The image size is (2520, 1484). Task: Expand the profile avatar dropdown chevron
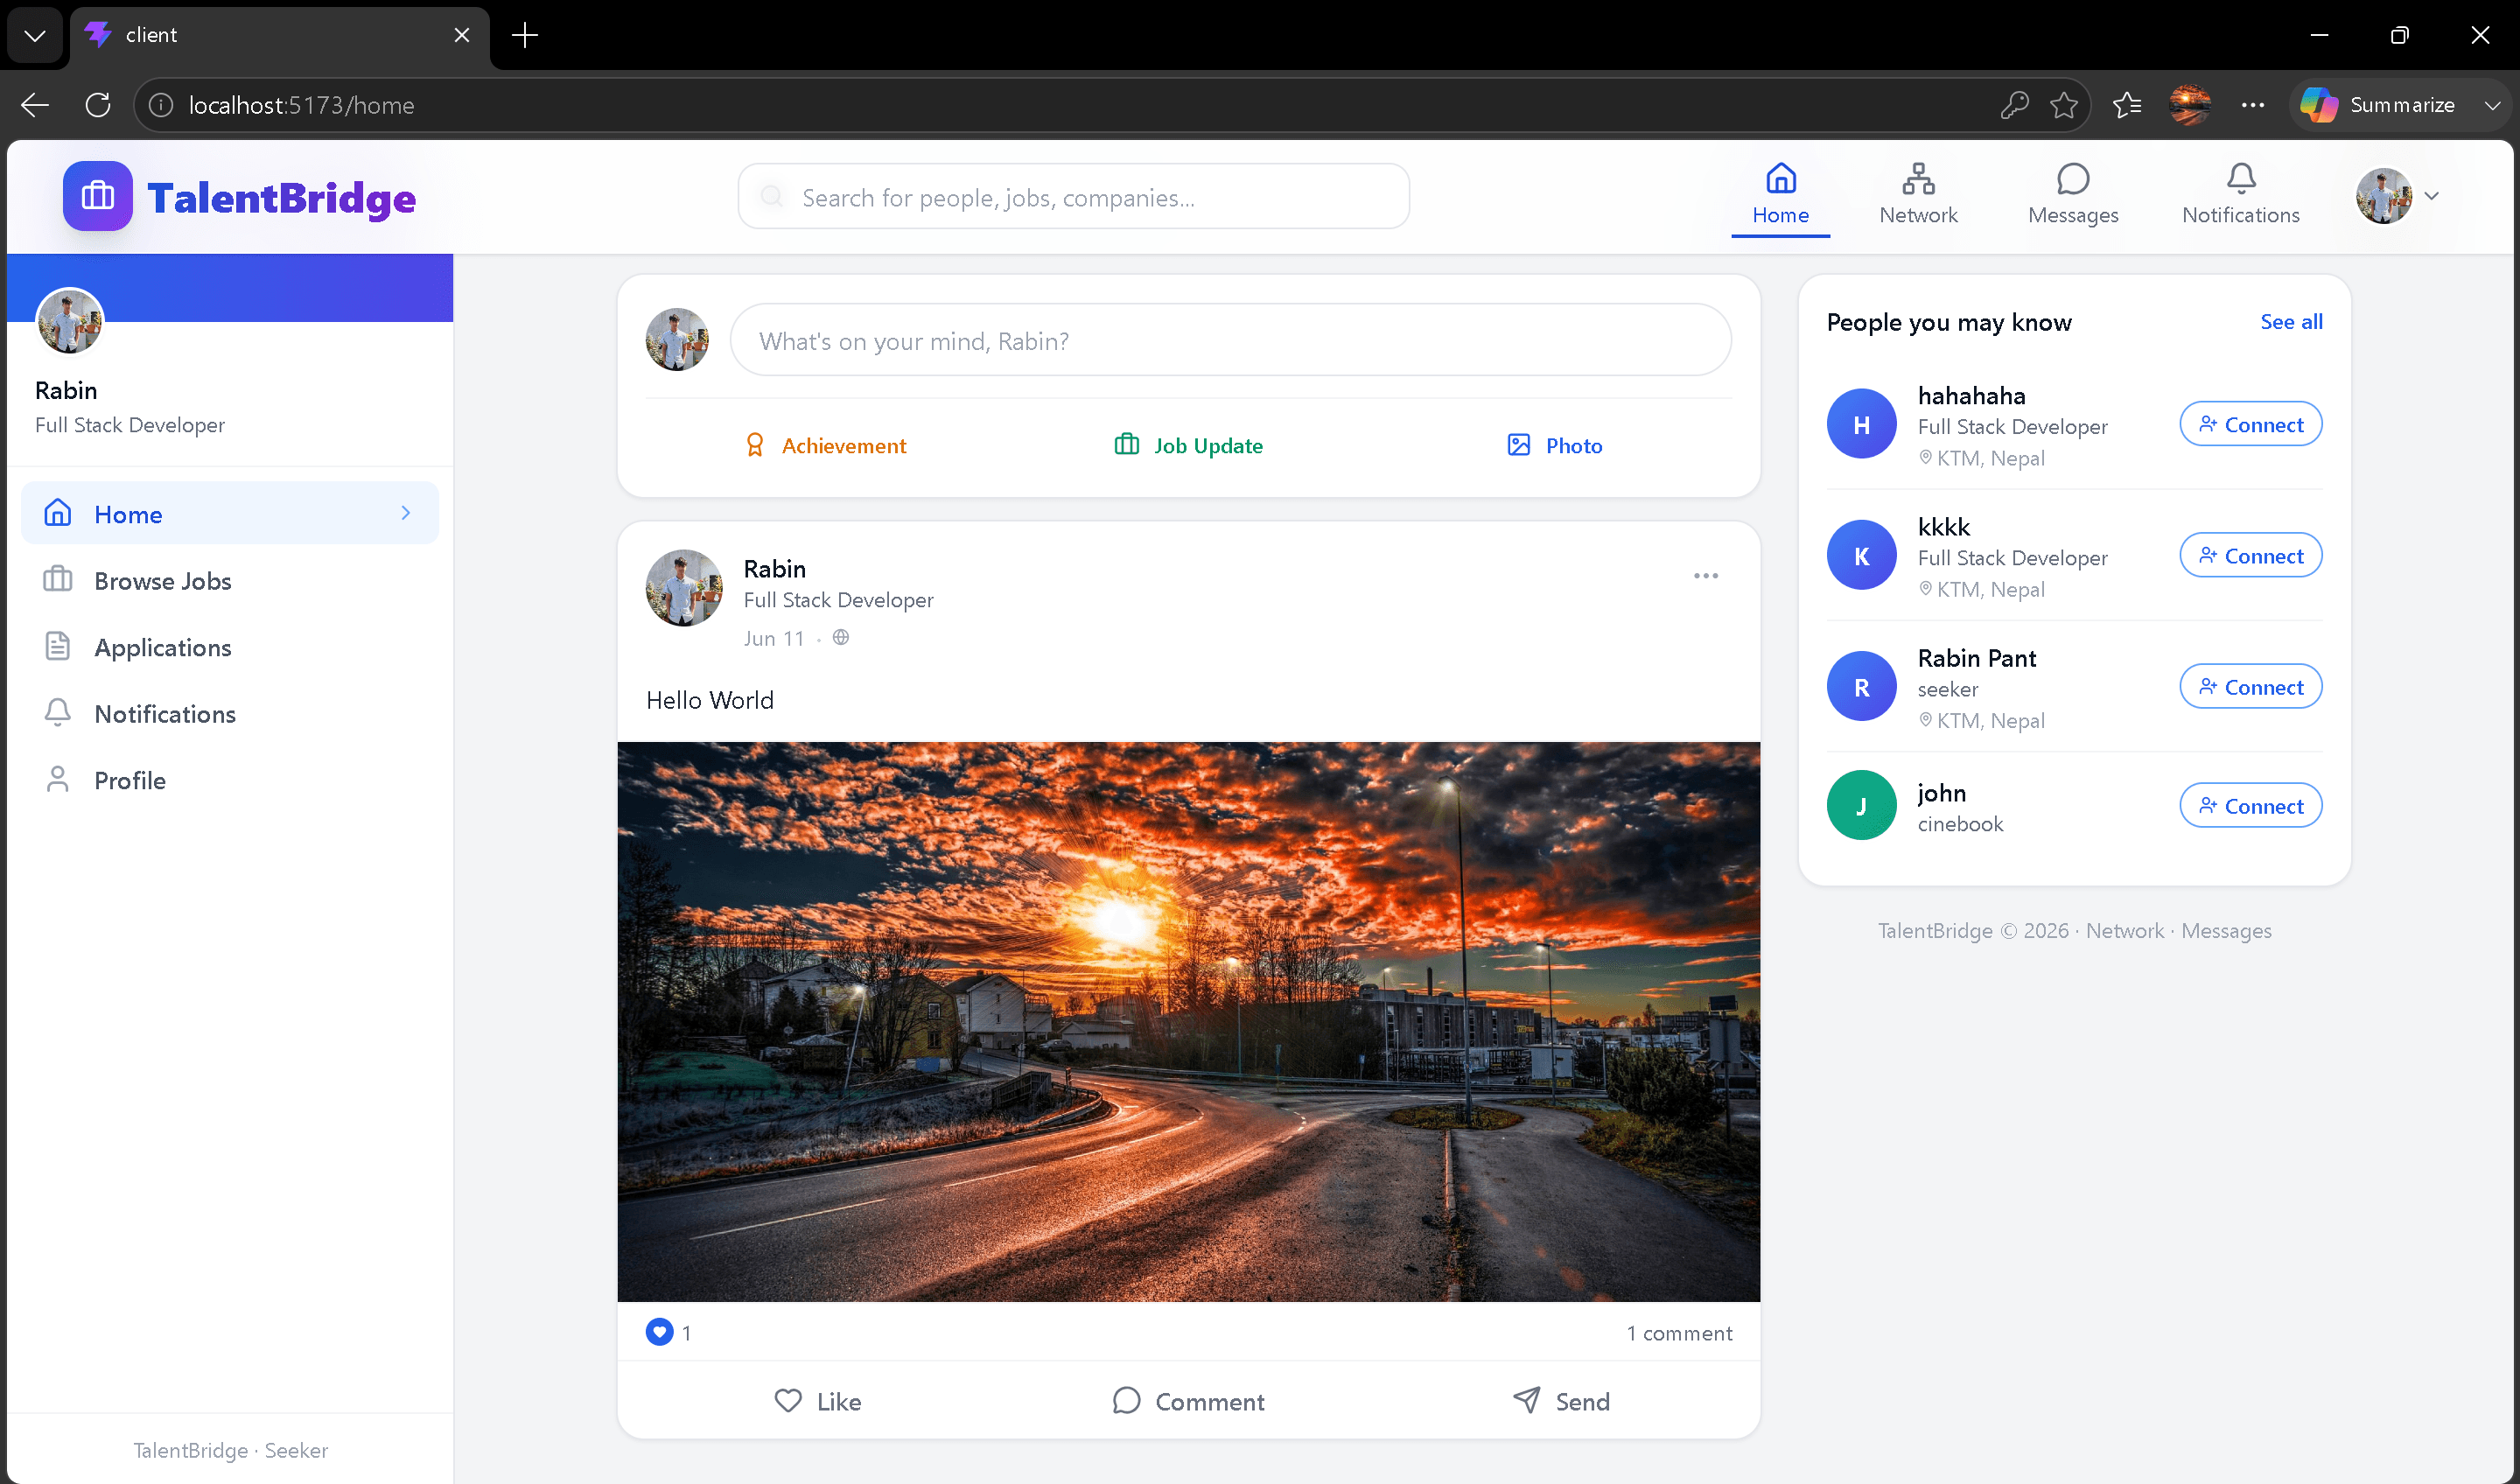(x=2432, y=196)
